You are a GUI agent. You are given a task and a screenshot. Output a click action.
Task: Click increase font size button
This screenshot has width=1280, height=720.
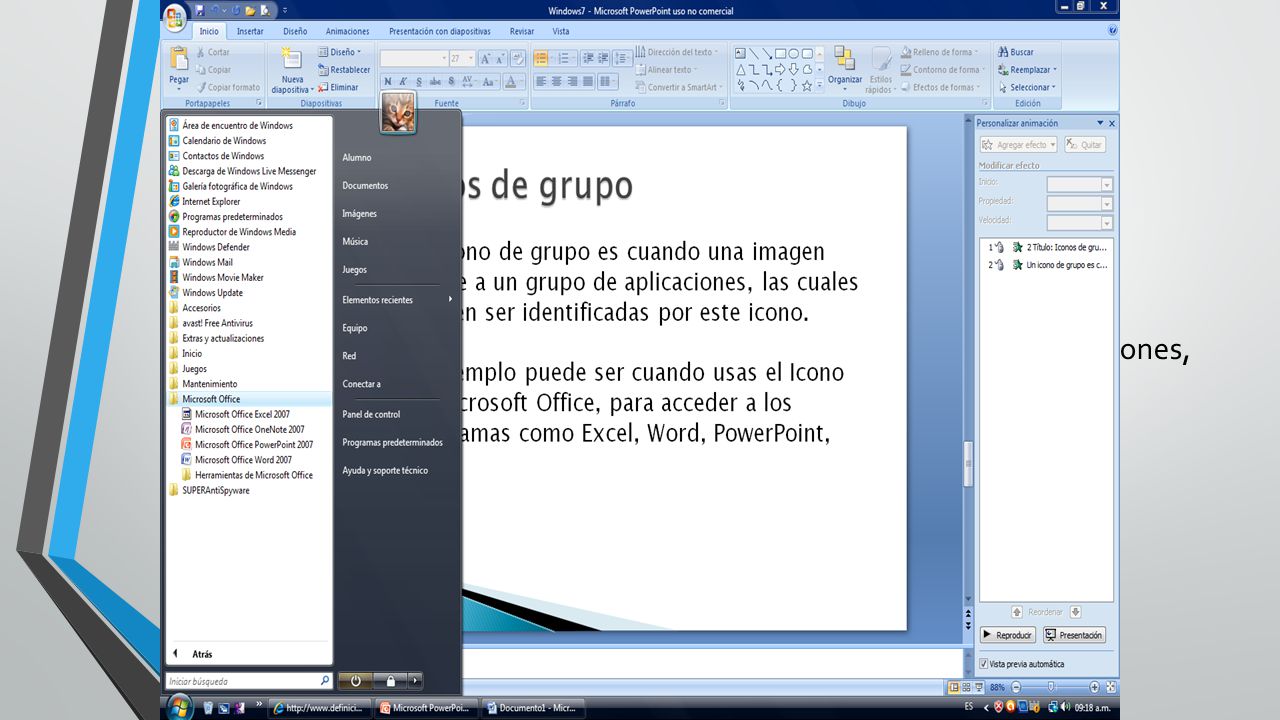coord(486,59)
